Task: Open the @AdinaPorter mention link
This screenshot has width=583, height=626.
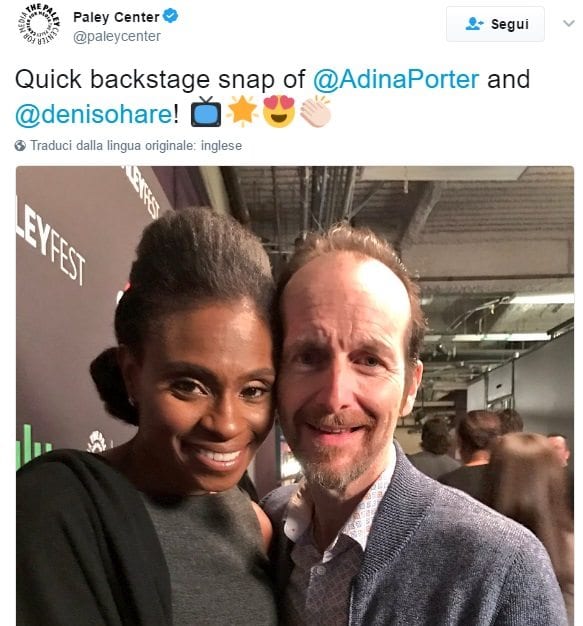Action: 396,79
